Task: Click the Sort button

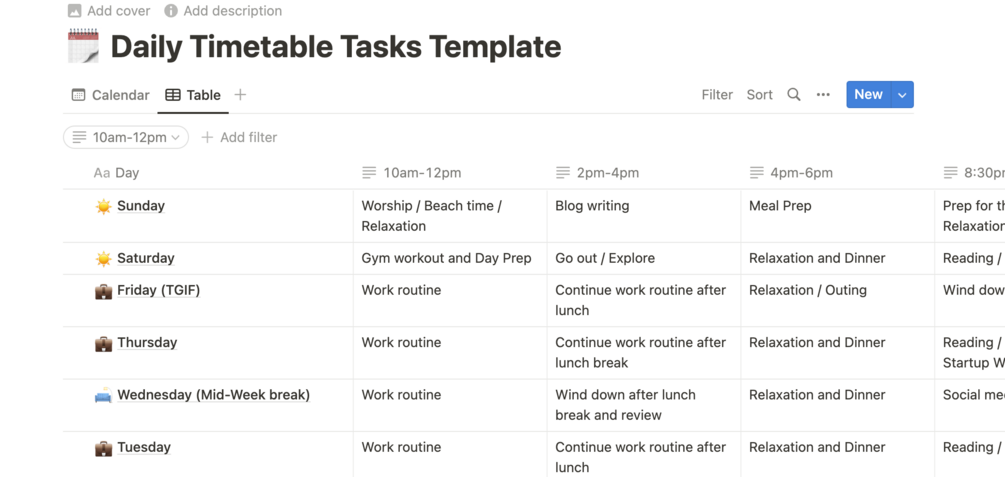Action: click(760, 95)
